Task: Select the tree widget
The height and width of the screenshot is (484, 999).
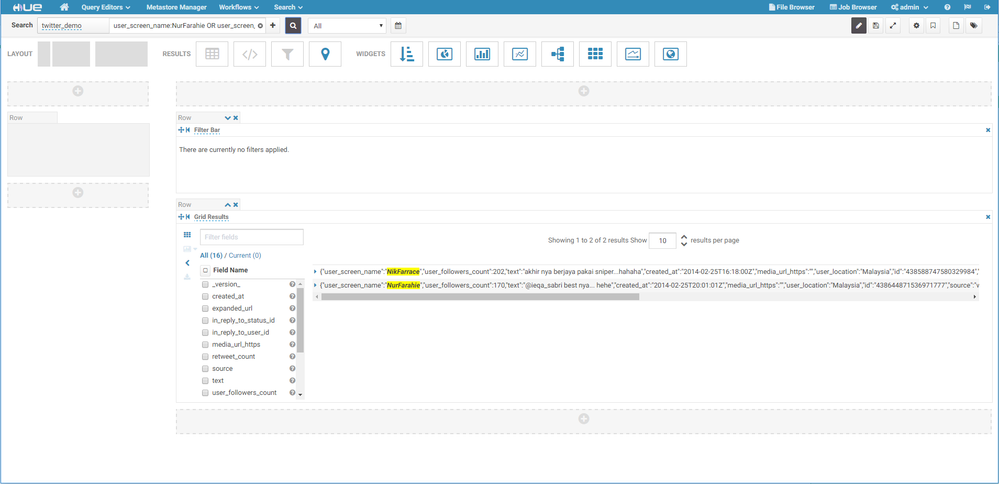Action: pos(557,54)
